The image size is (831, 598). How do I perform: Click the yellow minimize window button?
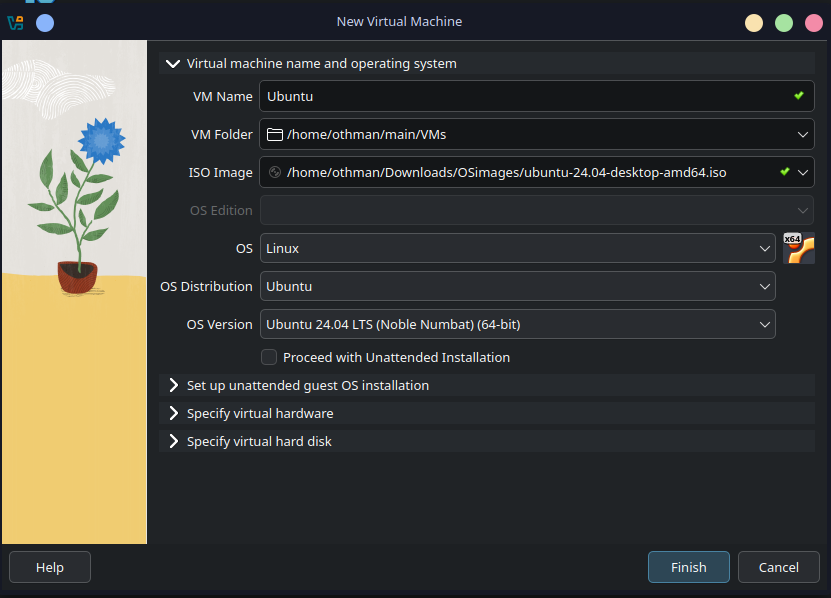[x=754, y=22]
